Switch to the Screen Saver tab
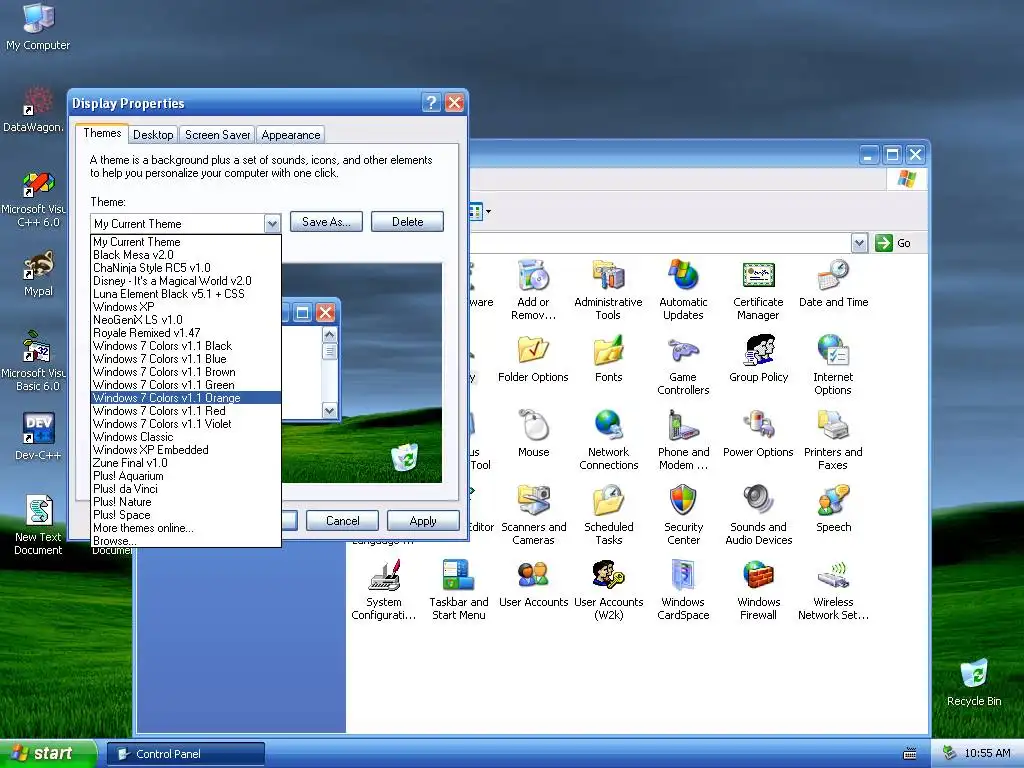Image resolution: width=1024 pixels, height=768 pixels. tap(217, 135)
